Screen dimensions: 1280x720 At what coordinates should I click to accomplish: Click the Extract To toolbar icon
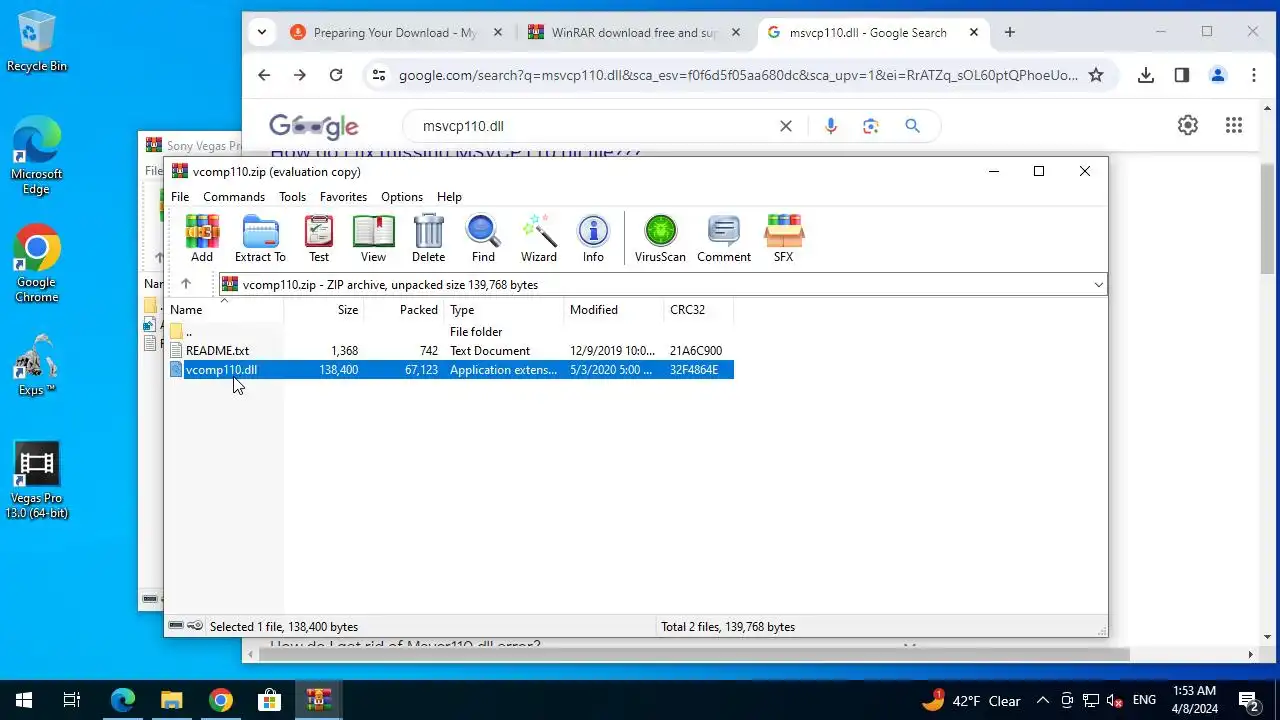260,239
